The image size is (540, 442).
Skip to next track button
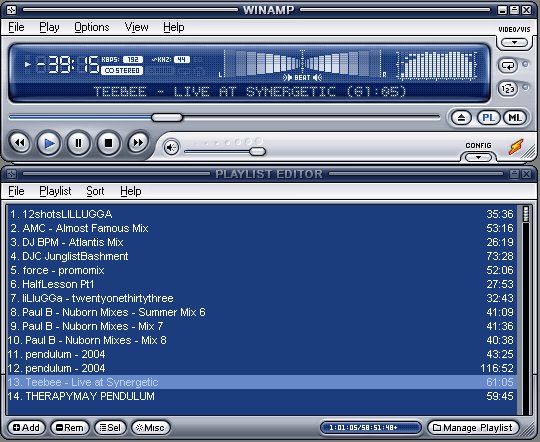pos(138,142)
